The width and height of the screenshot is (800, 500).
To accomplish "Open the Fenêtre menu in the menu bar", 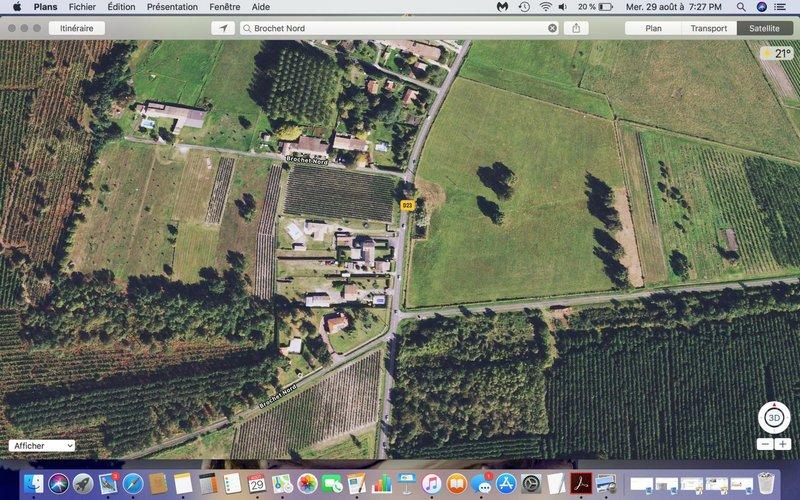I will tap(223, 7).
